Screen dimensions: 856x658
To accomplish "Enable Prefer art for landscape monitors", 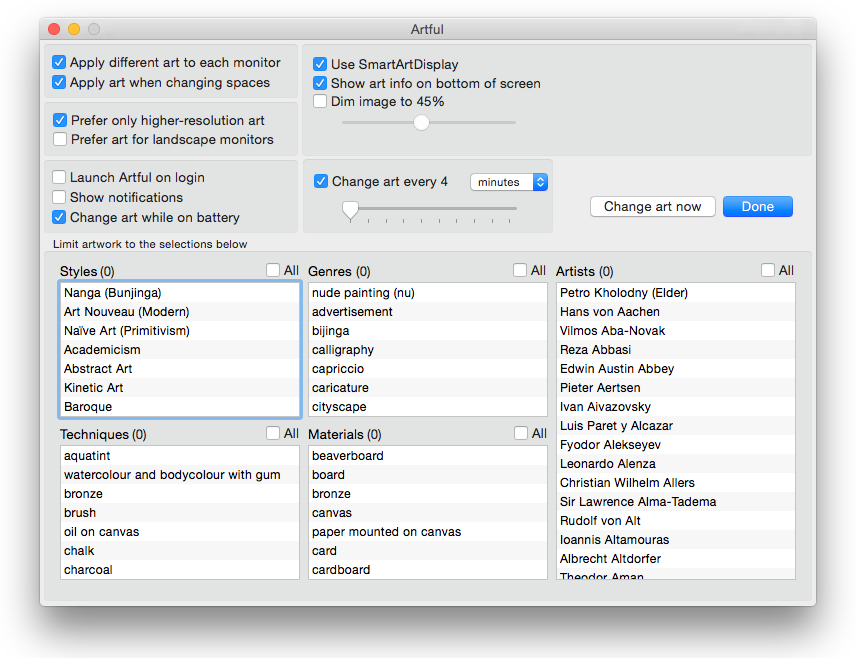I will pyautogui.click(x=60, y=139).
